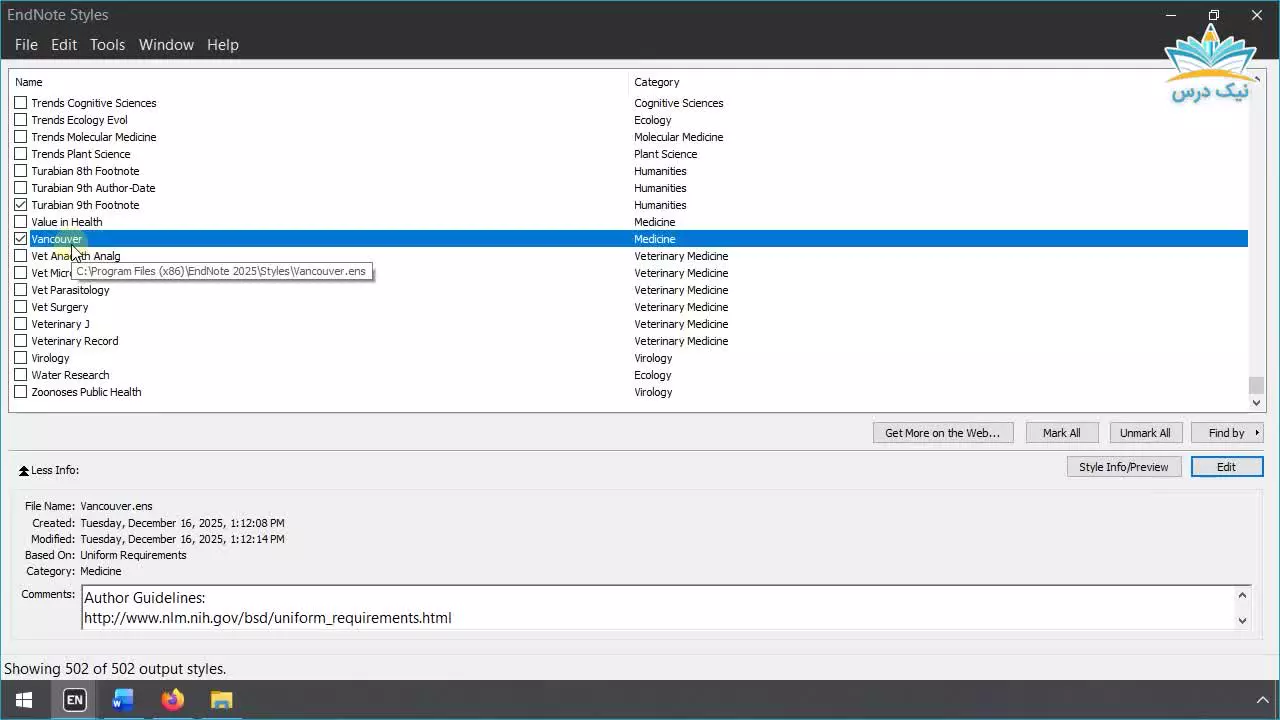Click the Unmark All button

click(1145, 433)
